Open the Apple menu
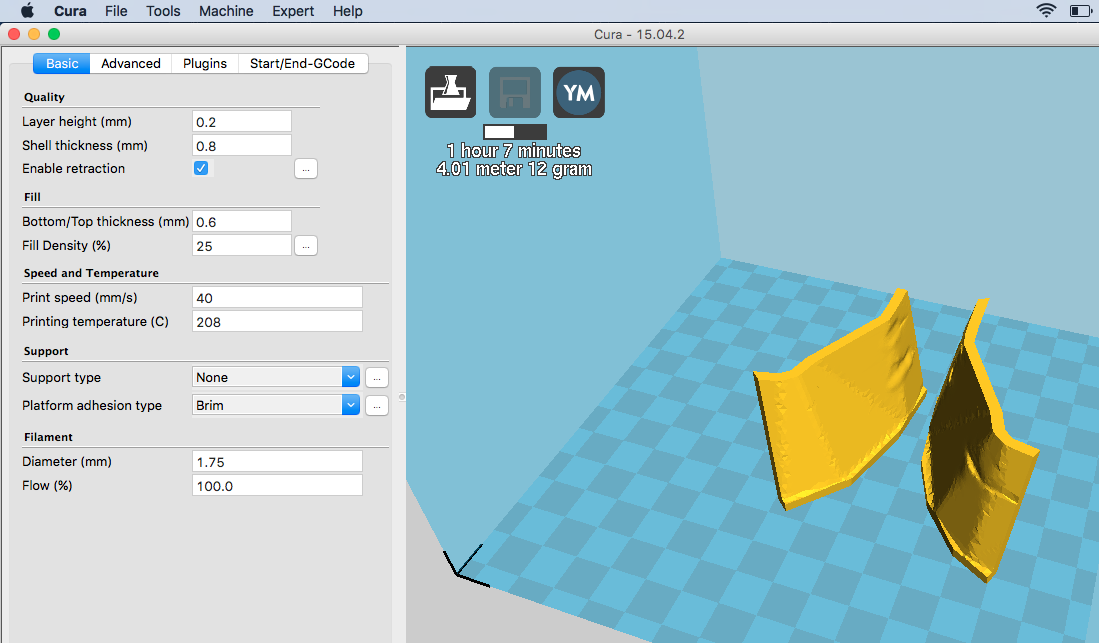The width and height of the screenshot is (1099, 643). tap(27, 11)
